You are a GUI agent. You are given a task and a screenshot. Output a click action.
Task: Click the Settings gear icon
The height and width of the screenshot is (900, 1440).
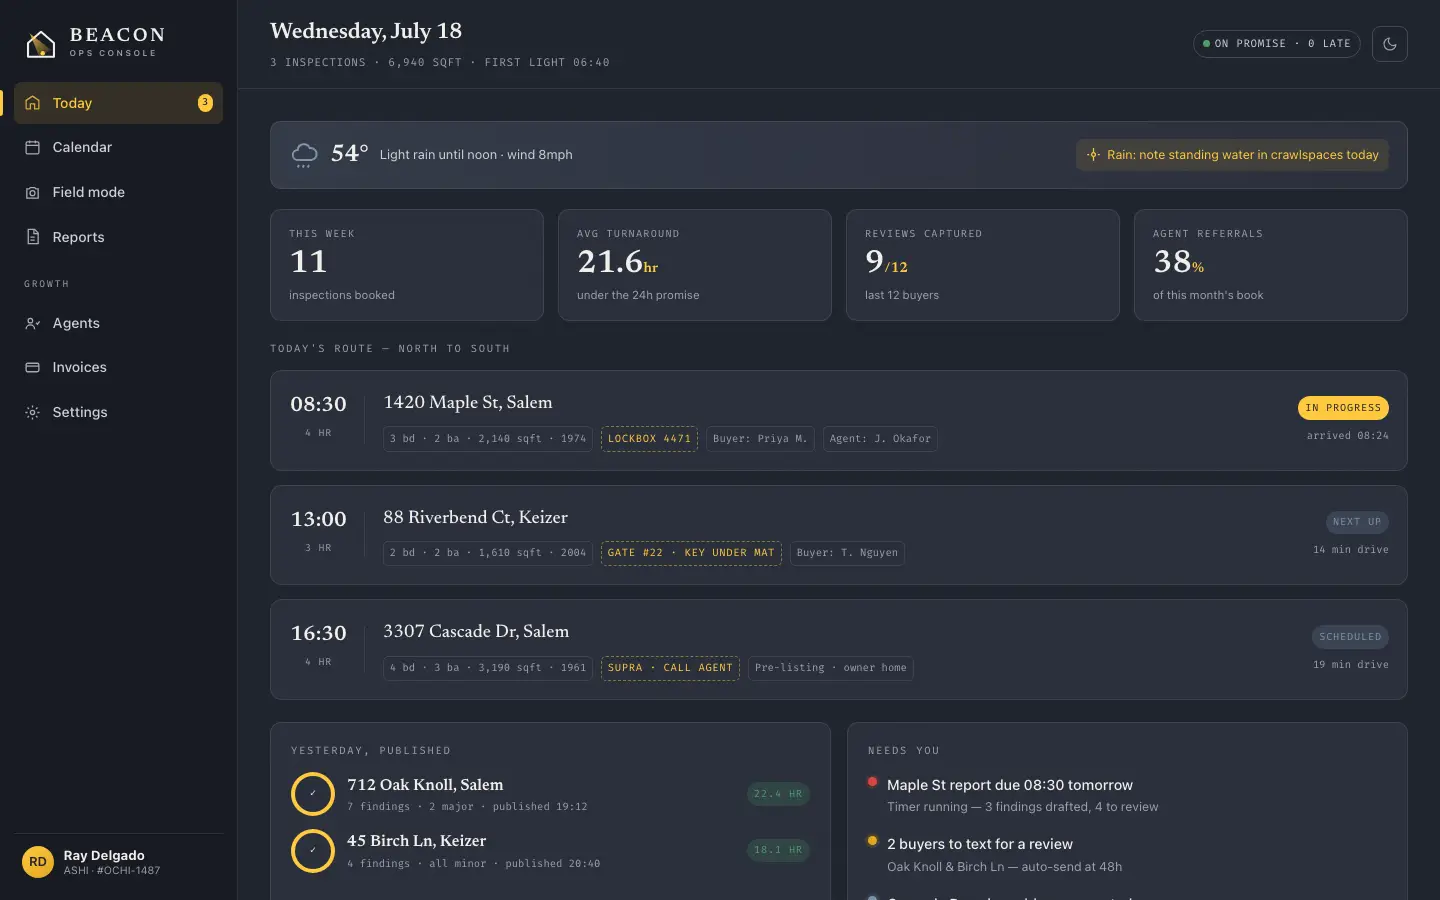33,412
